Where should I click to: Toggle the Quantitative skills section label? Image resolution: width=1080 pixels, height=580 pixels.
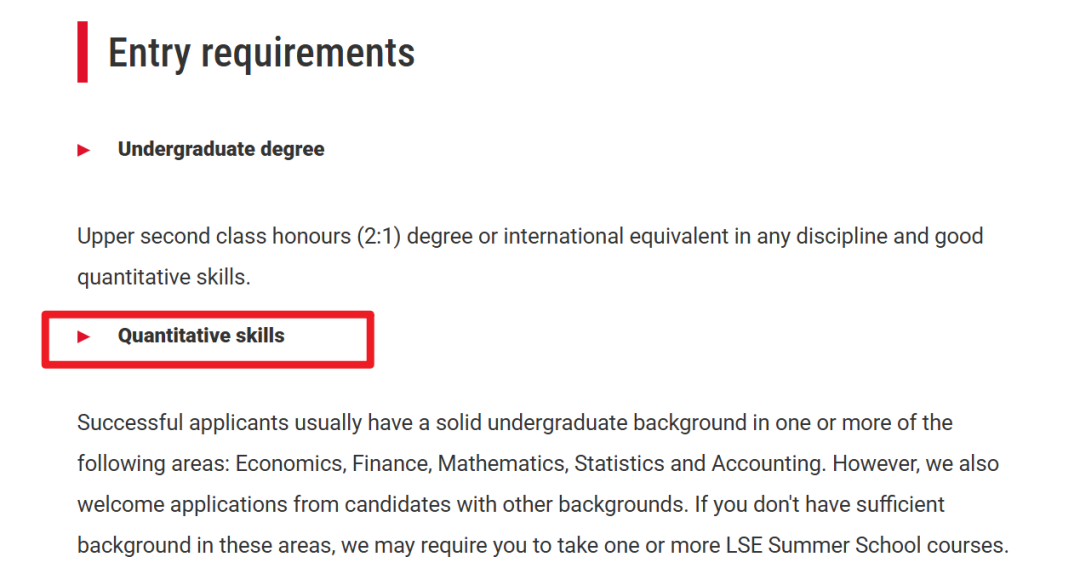[200, 335]
